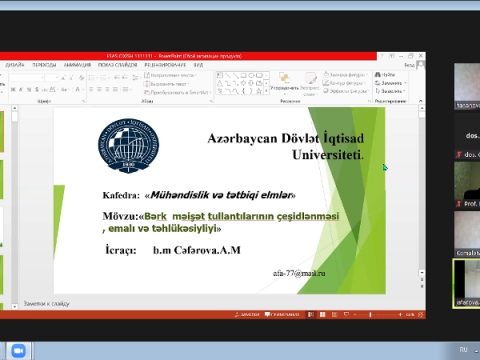Image resolution: width=480 pixels, height=360 pixels.
Task: Increase the list indent level
Action: coord(125,77)
